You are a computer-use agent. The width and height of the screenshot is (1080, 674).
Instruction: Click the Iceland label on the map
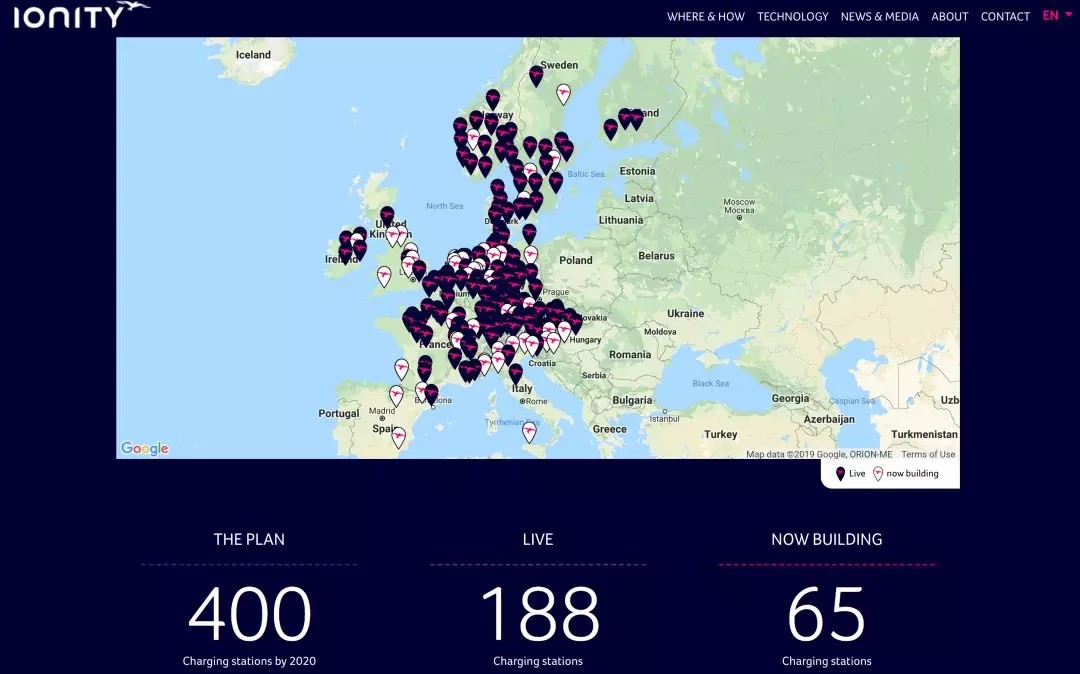click(x=253, y=55)
